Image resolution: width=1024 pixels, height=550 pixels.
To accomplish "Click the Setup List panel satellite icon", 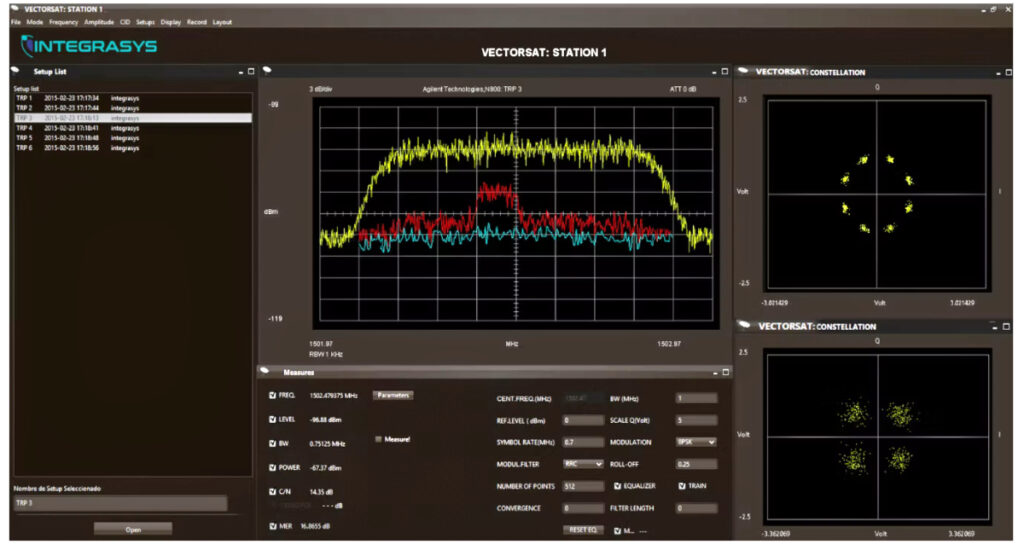I will tap(15, 71).
